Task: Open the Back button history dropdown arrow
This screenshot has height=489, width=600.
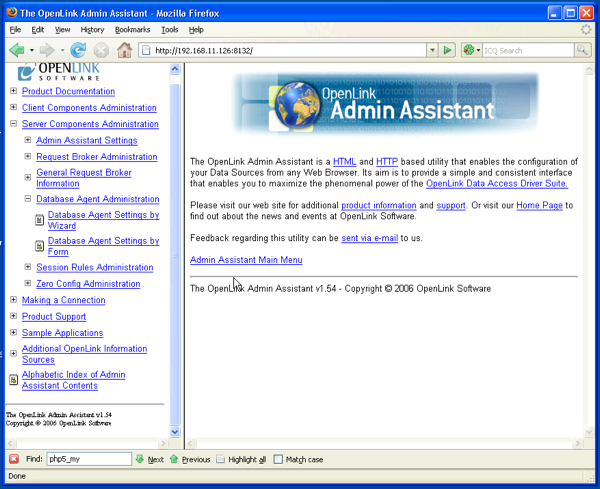Action: coord(32,50)
